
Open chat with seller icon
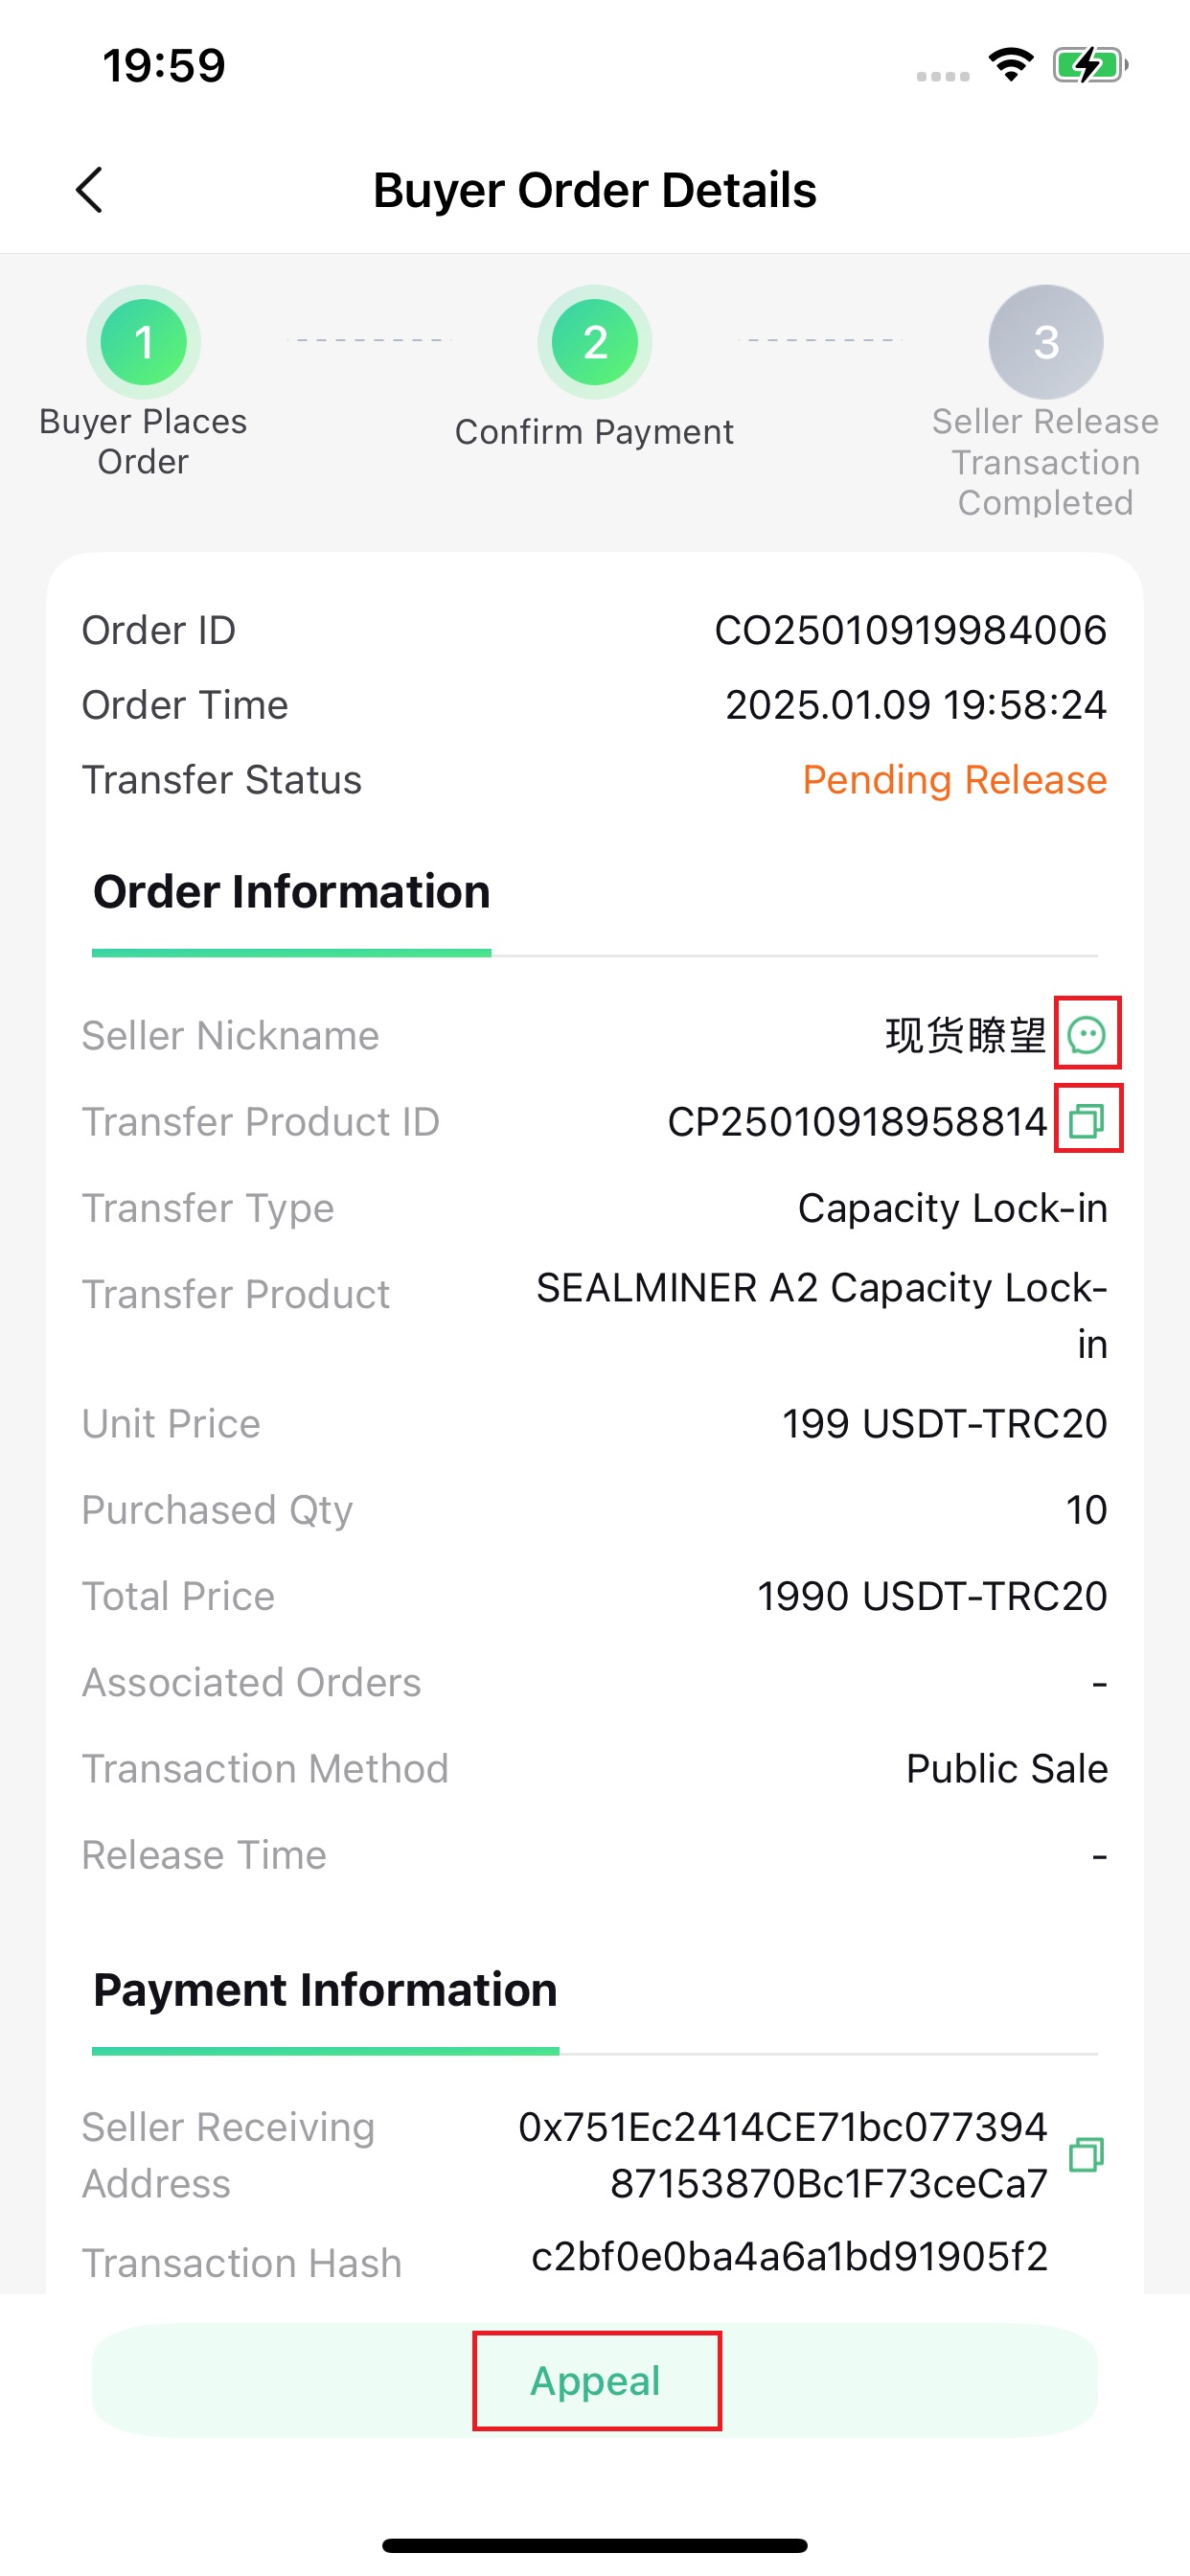pos(1087,1034)
